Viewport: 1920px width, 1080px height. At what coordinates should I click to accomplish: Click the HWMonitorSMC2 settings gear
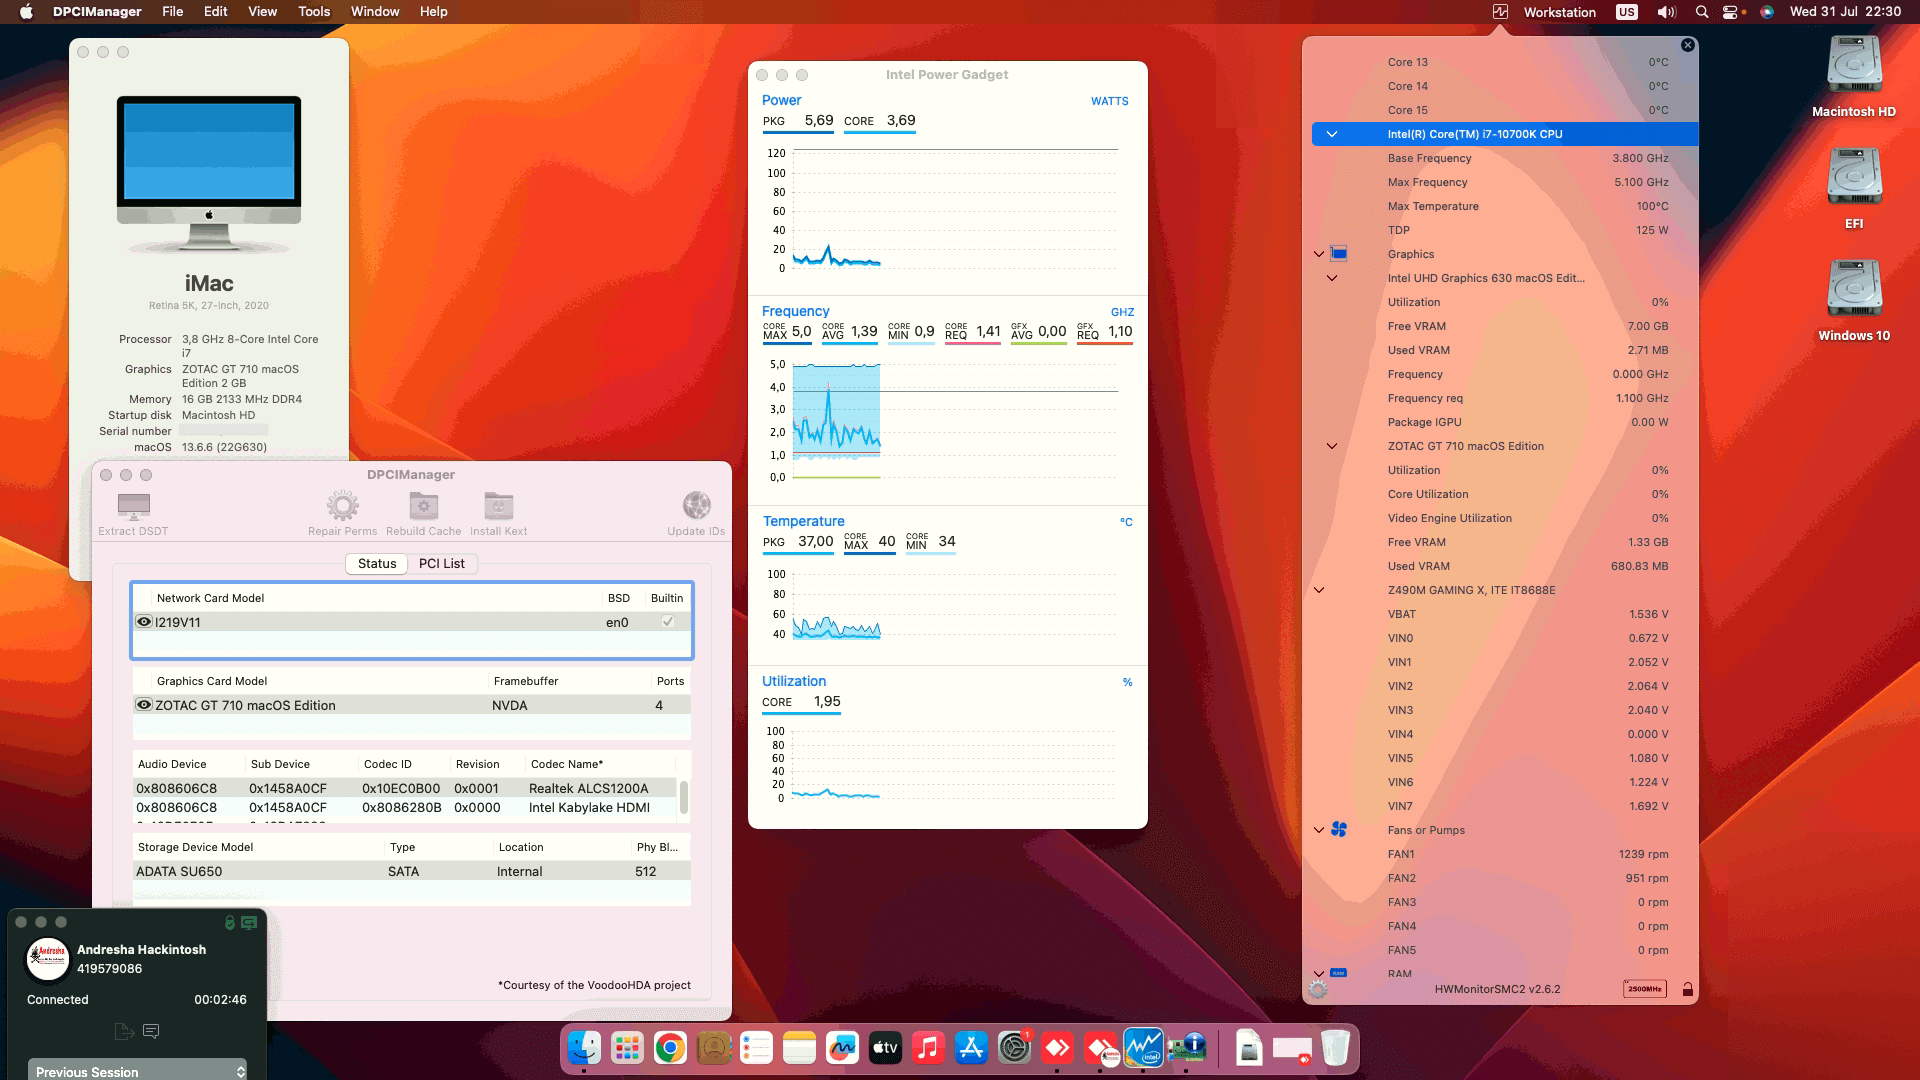pyautogui.click(x=1318, y=990)
